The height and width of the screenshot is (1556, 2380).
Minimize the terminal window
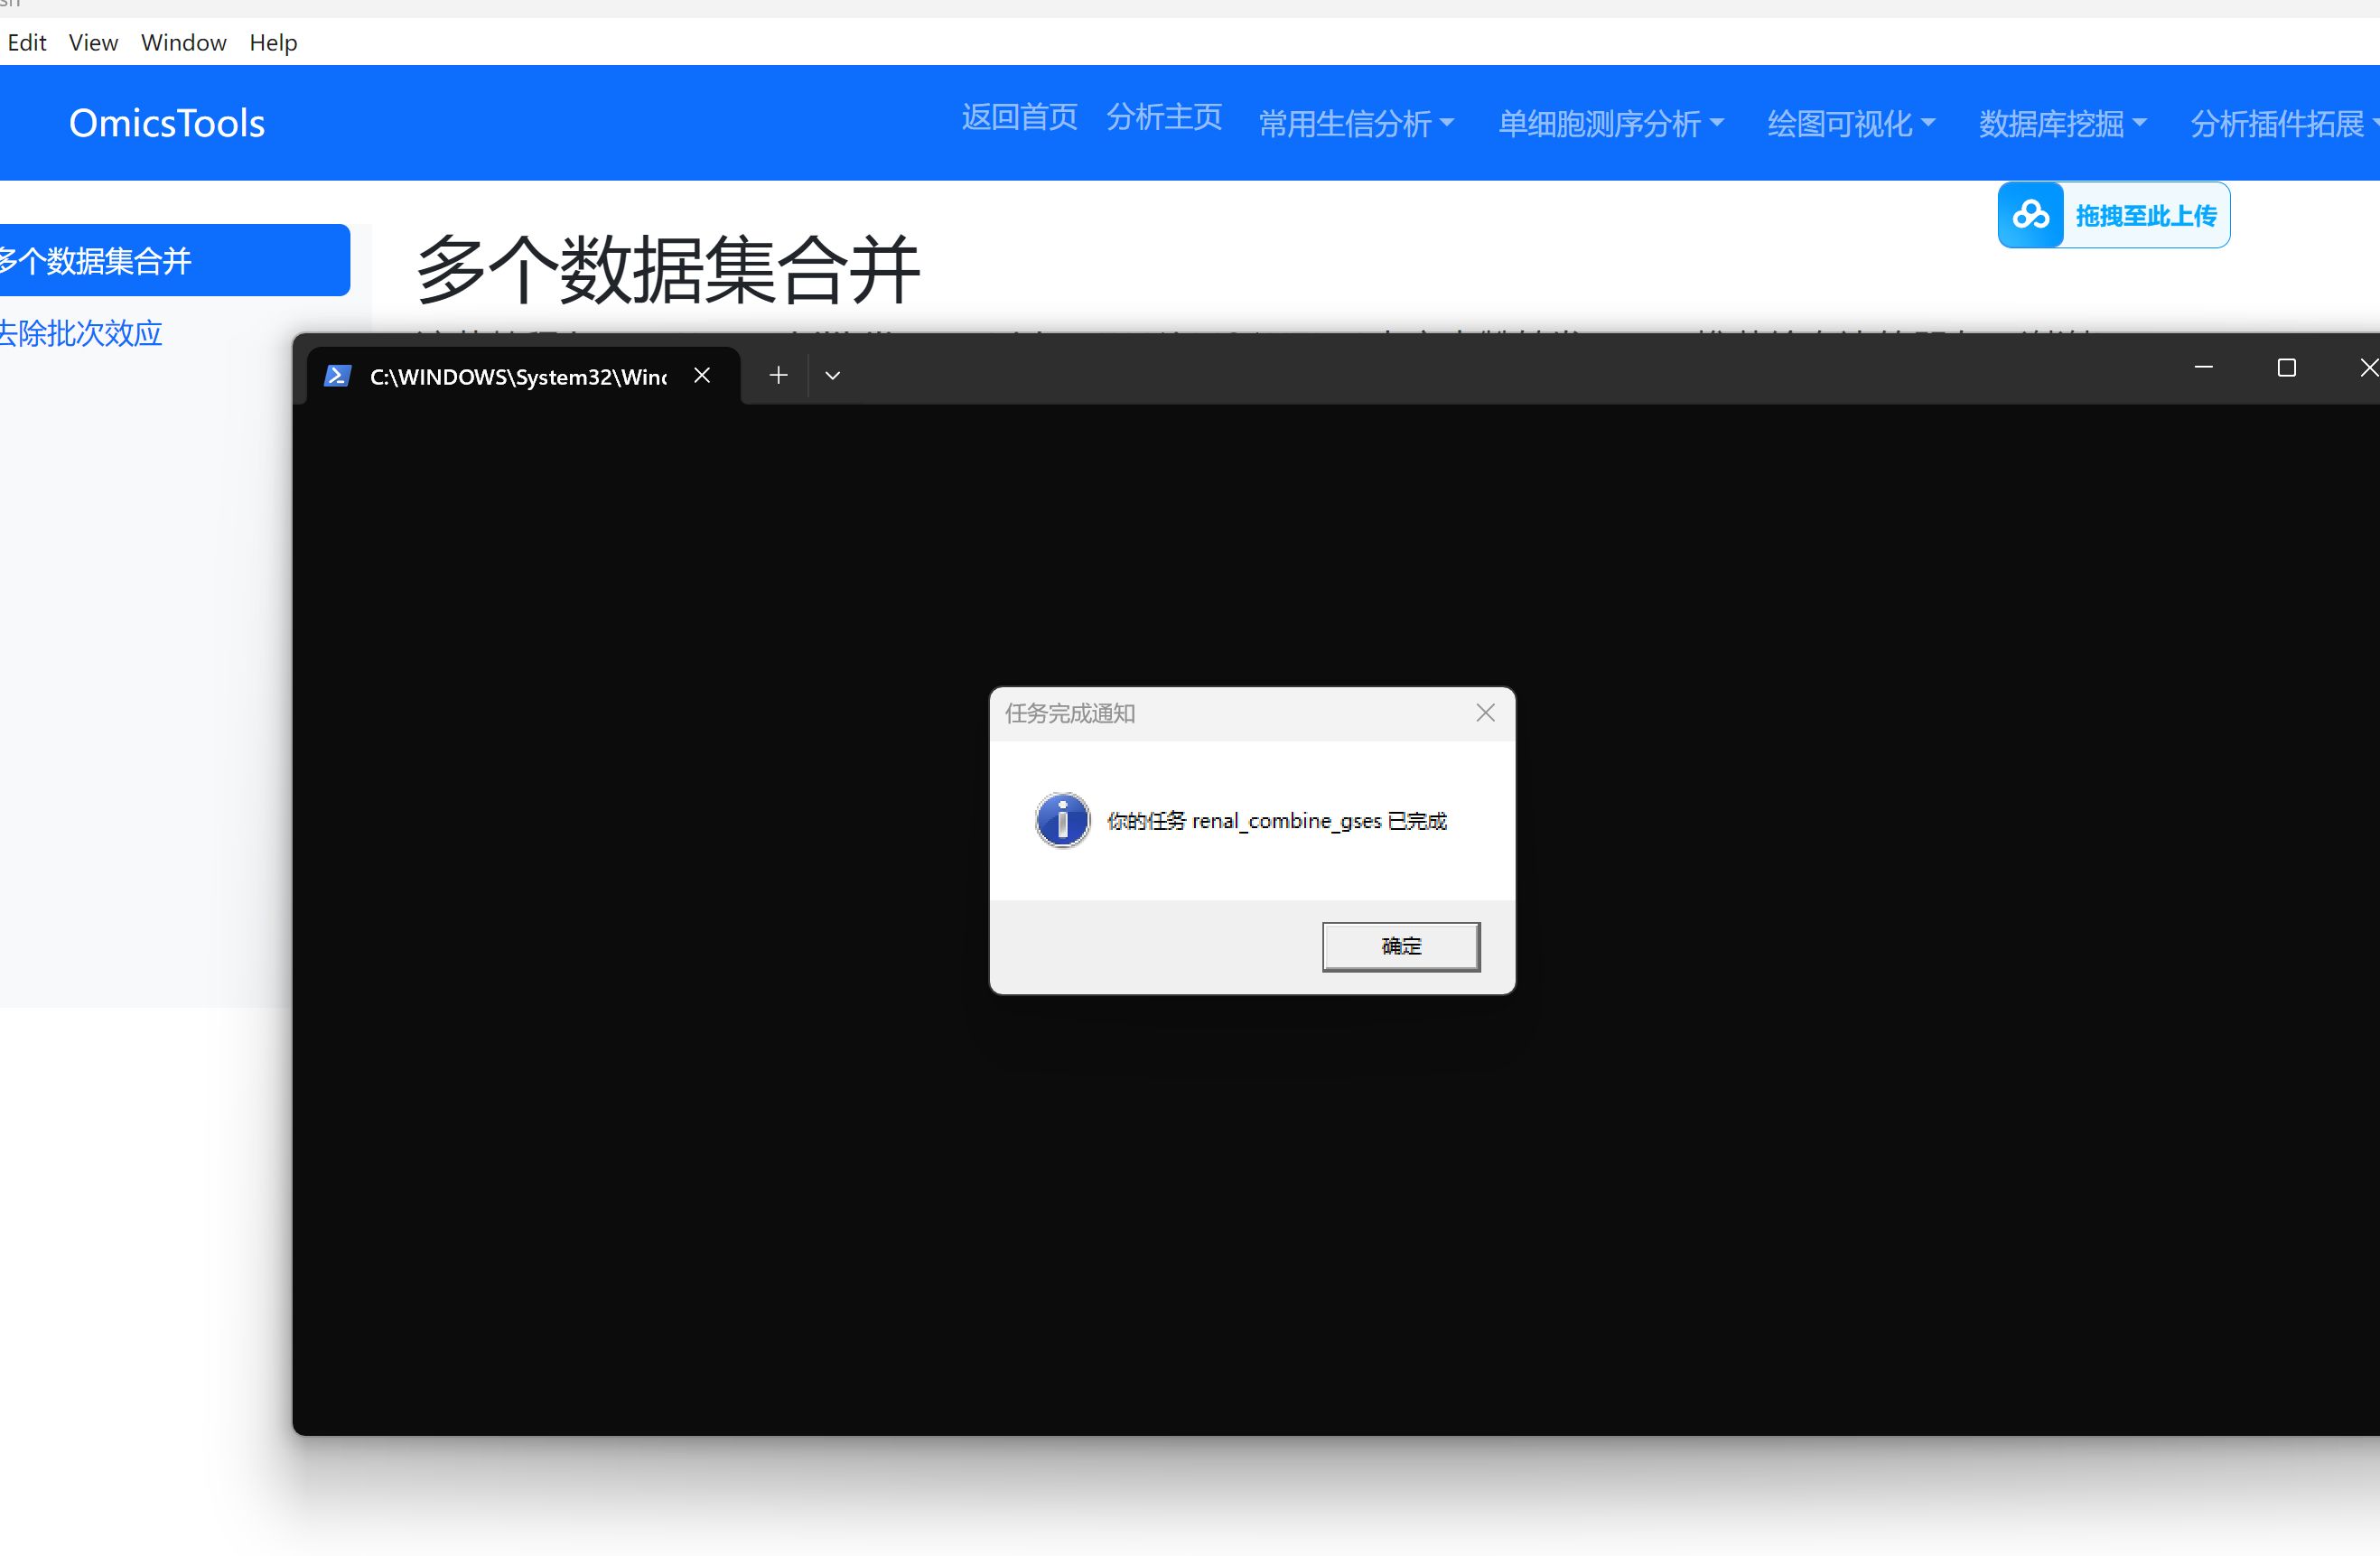[x=2203, y=368]
